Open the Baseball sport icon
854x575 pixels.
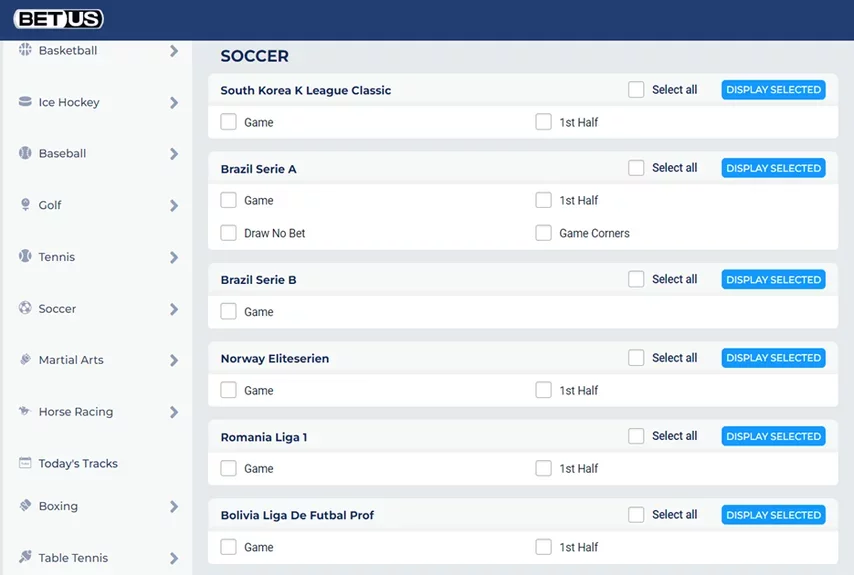[x=25, y=153]
